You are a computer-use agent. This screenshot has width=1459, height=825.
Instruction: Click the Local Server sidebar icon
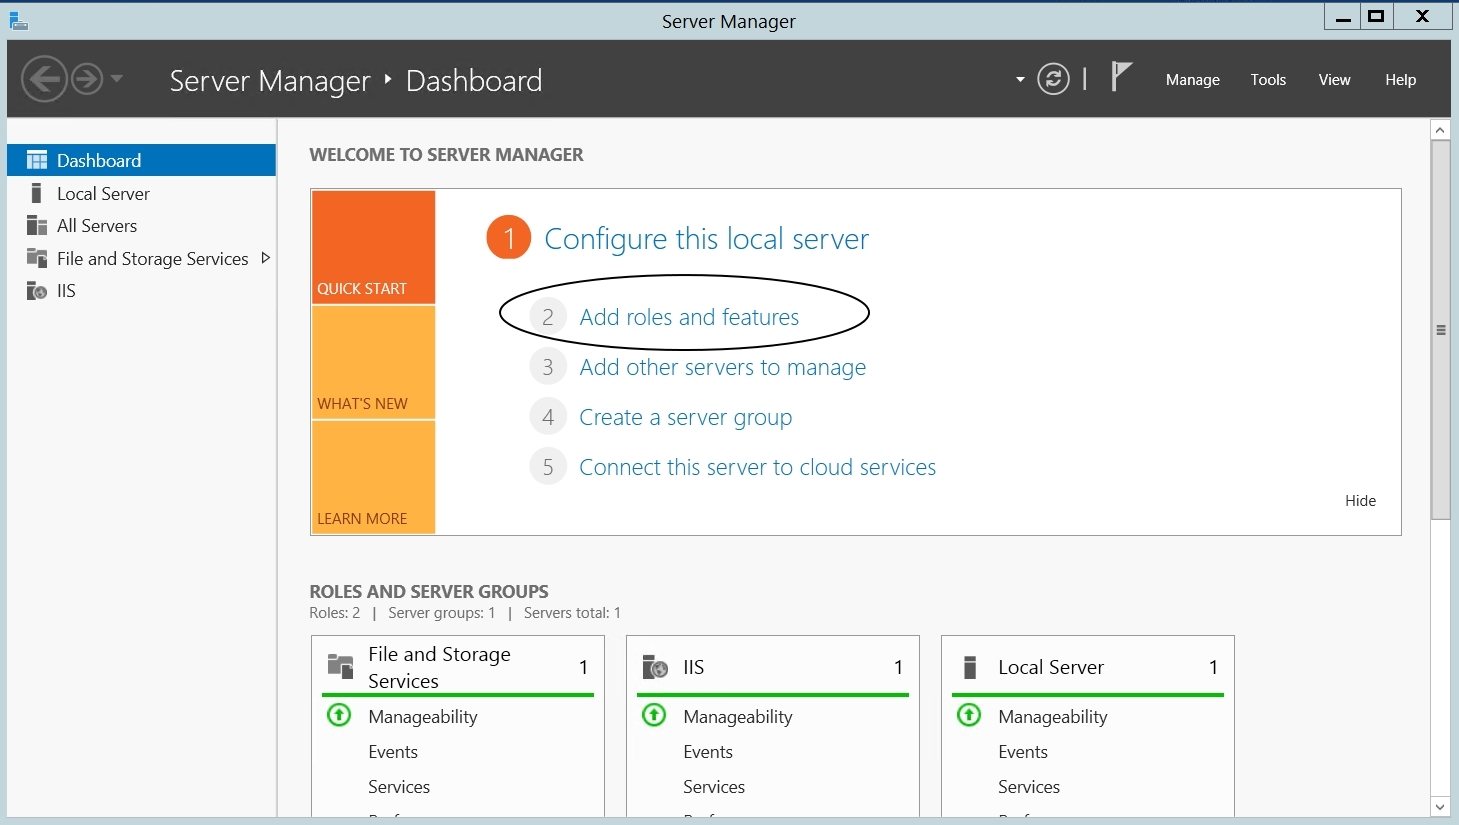coord(37,193)
